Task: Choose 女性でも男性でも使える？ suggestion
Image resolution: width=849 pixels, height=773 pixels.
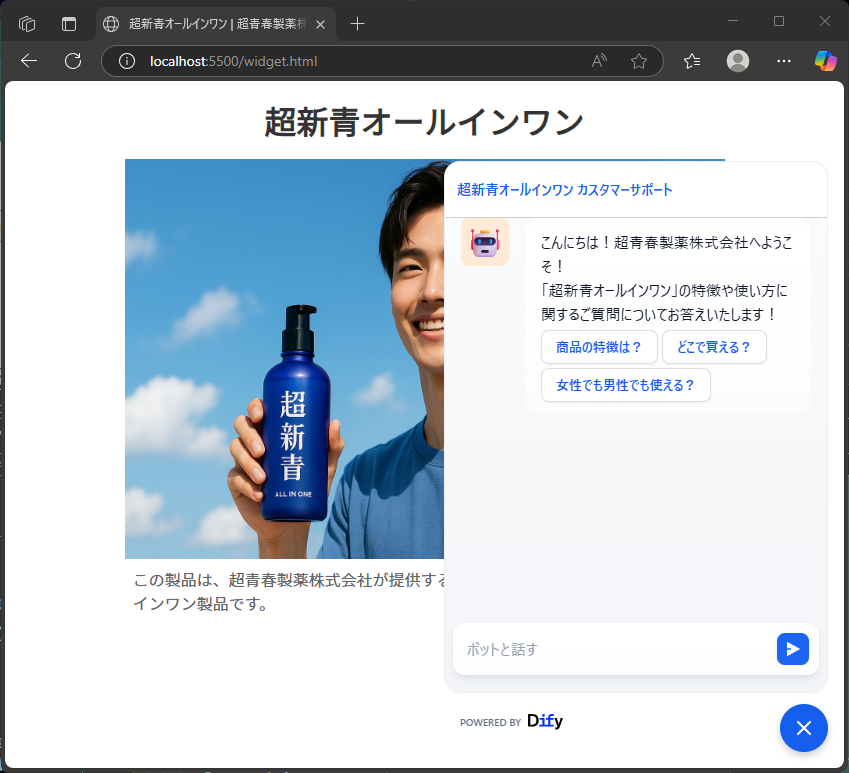Action: [x=625, y=385]
